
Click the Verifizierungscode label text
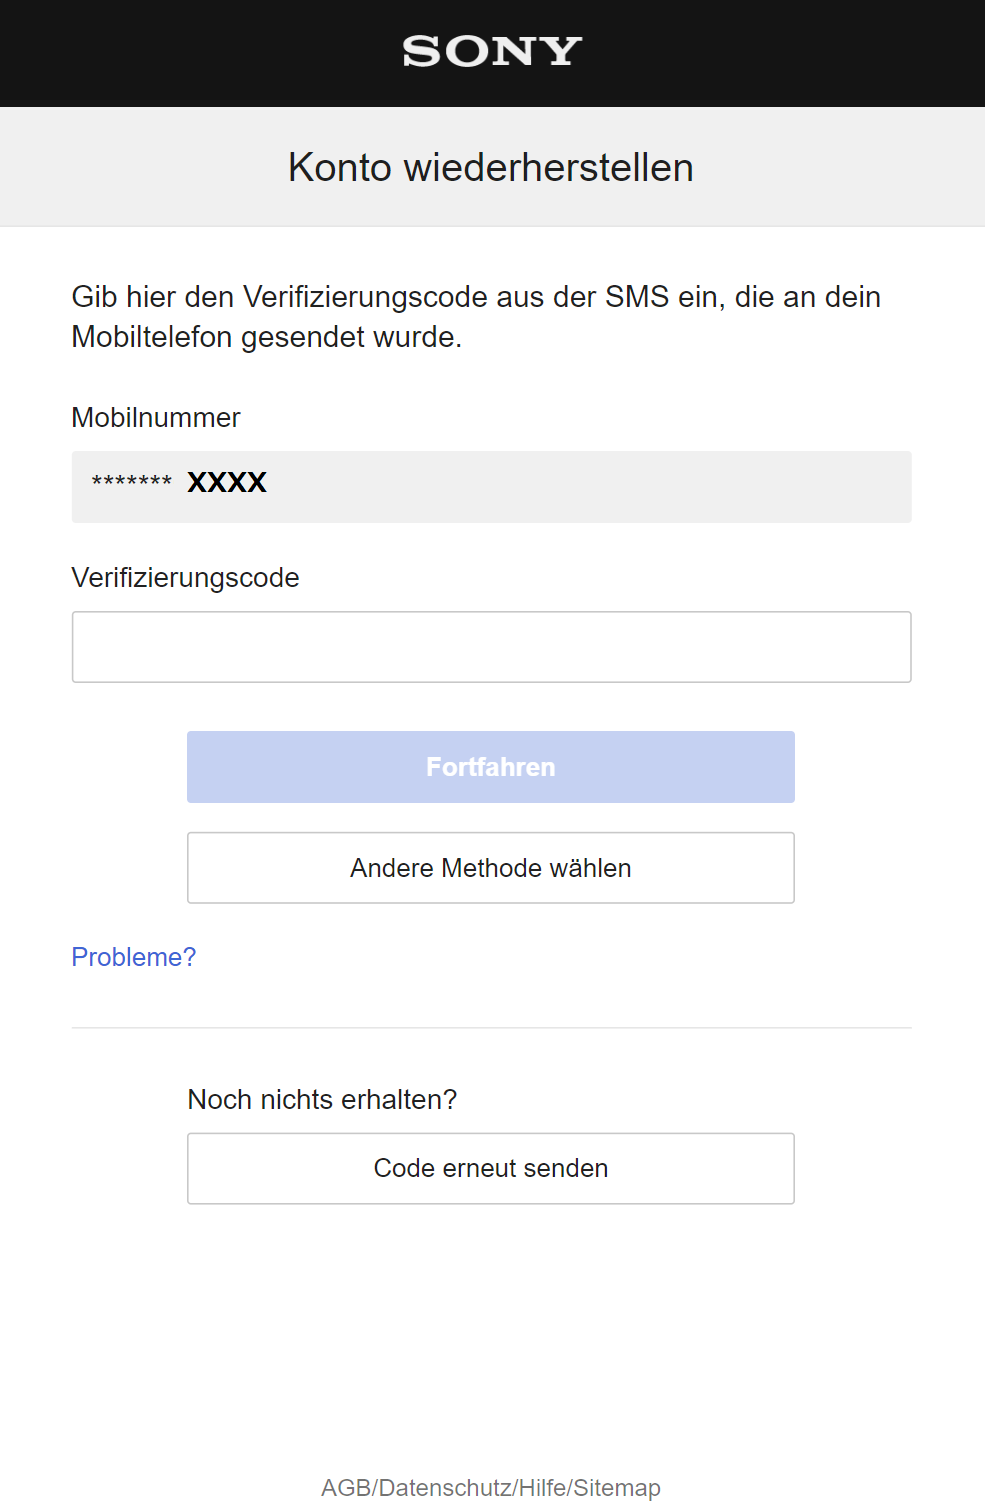click(186, 578)
